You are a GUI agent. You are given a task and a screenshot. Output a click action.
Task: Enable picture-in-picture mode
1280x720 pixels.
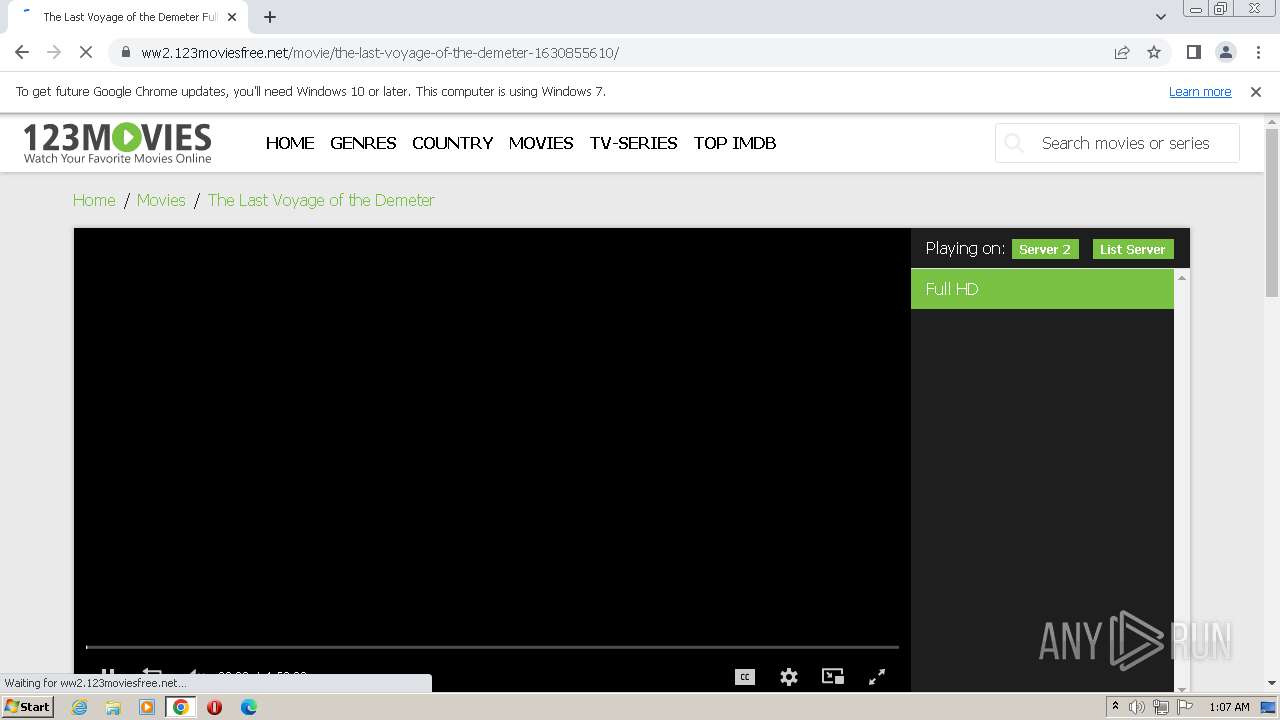point(833,677)
